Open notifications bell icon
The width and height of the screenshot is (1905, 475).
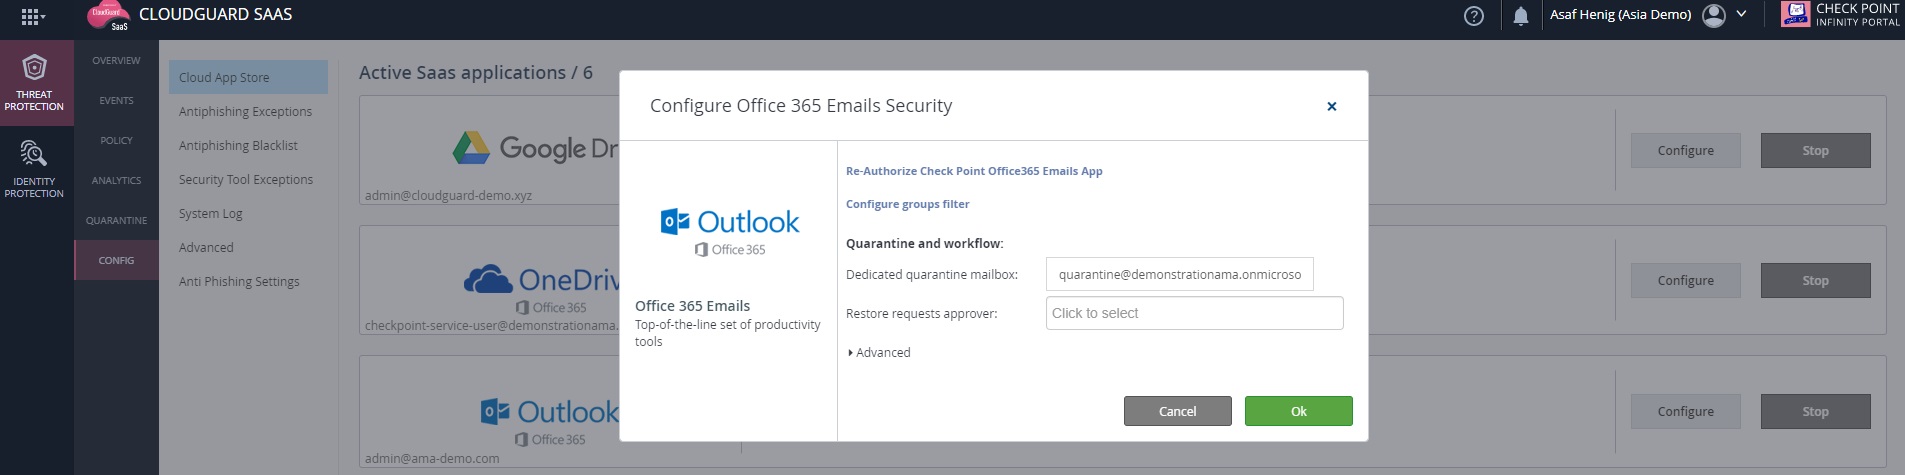tap(1521, 16)
